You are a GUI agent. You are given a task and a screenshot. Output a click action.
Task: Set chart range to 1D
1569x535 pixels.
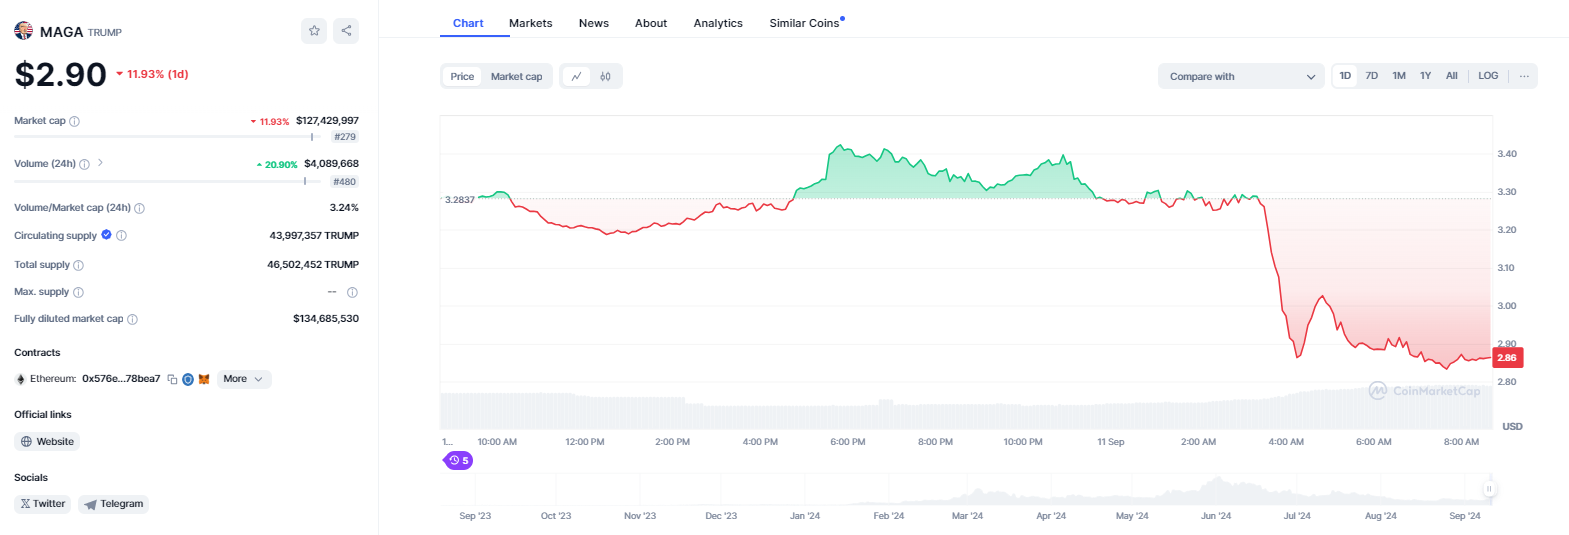[1345, 76]
